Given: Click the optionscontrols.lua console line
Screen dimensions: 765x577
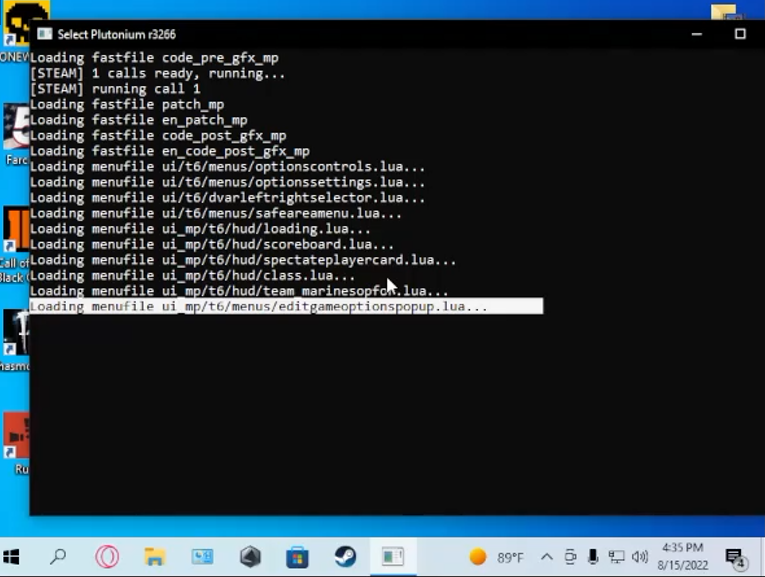Looking at the screenshot, I should tap(227, 166).
